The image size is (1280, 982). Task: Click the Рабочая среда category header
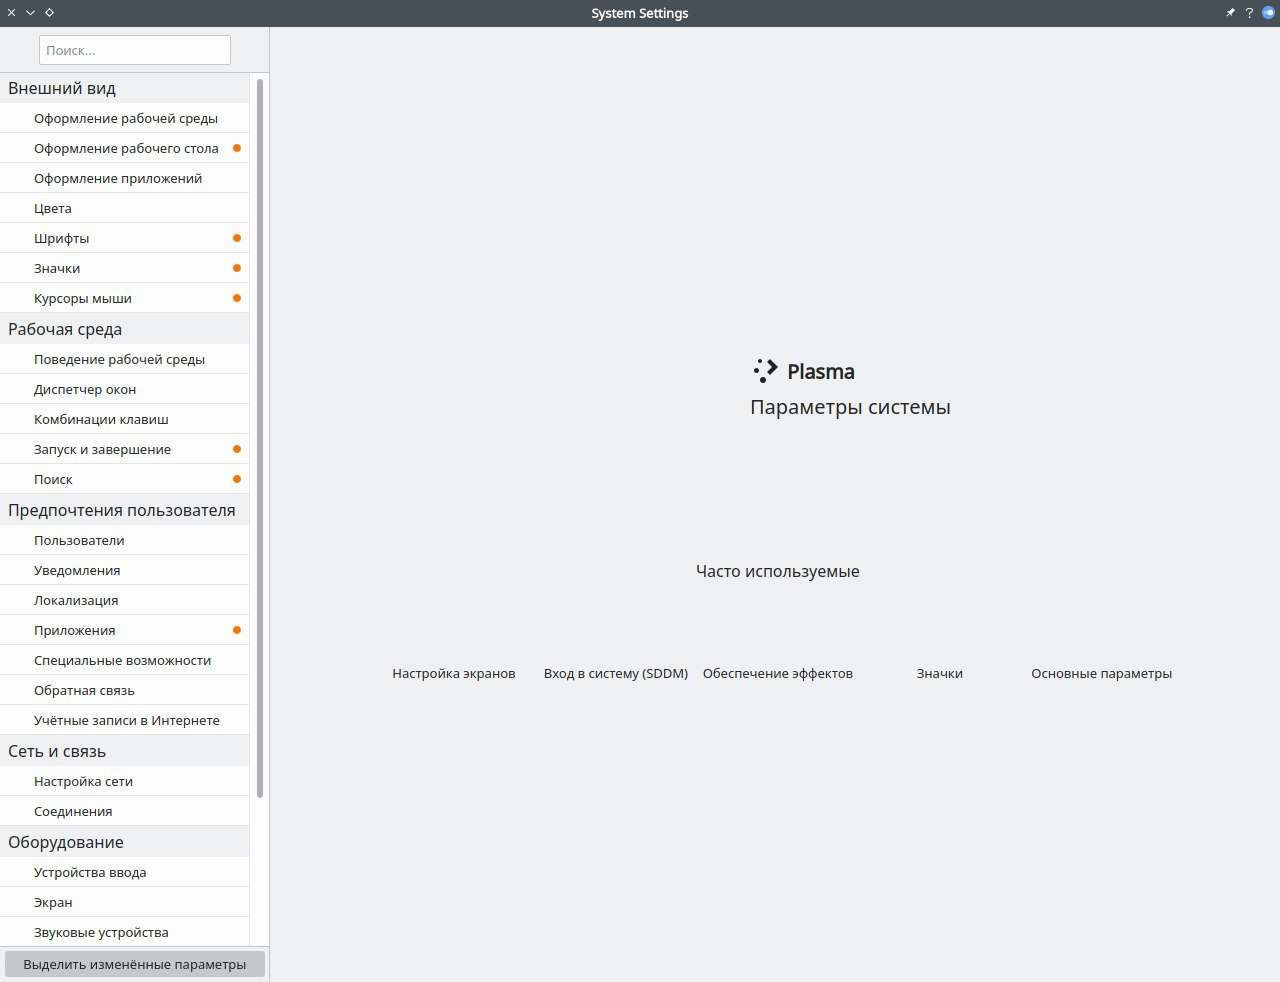pyautogui.click(x=125, y=329)
